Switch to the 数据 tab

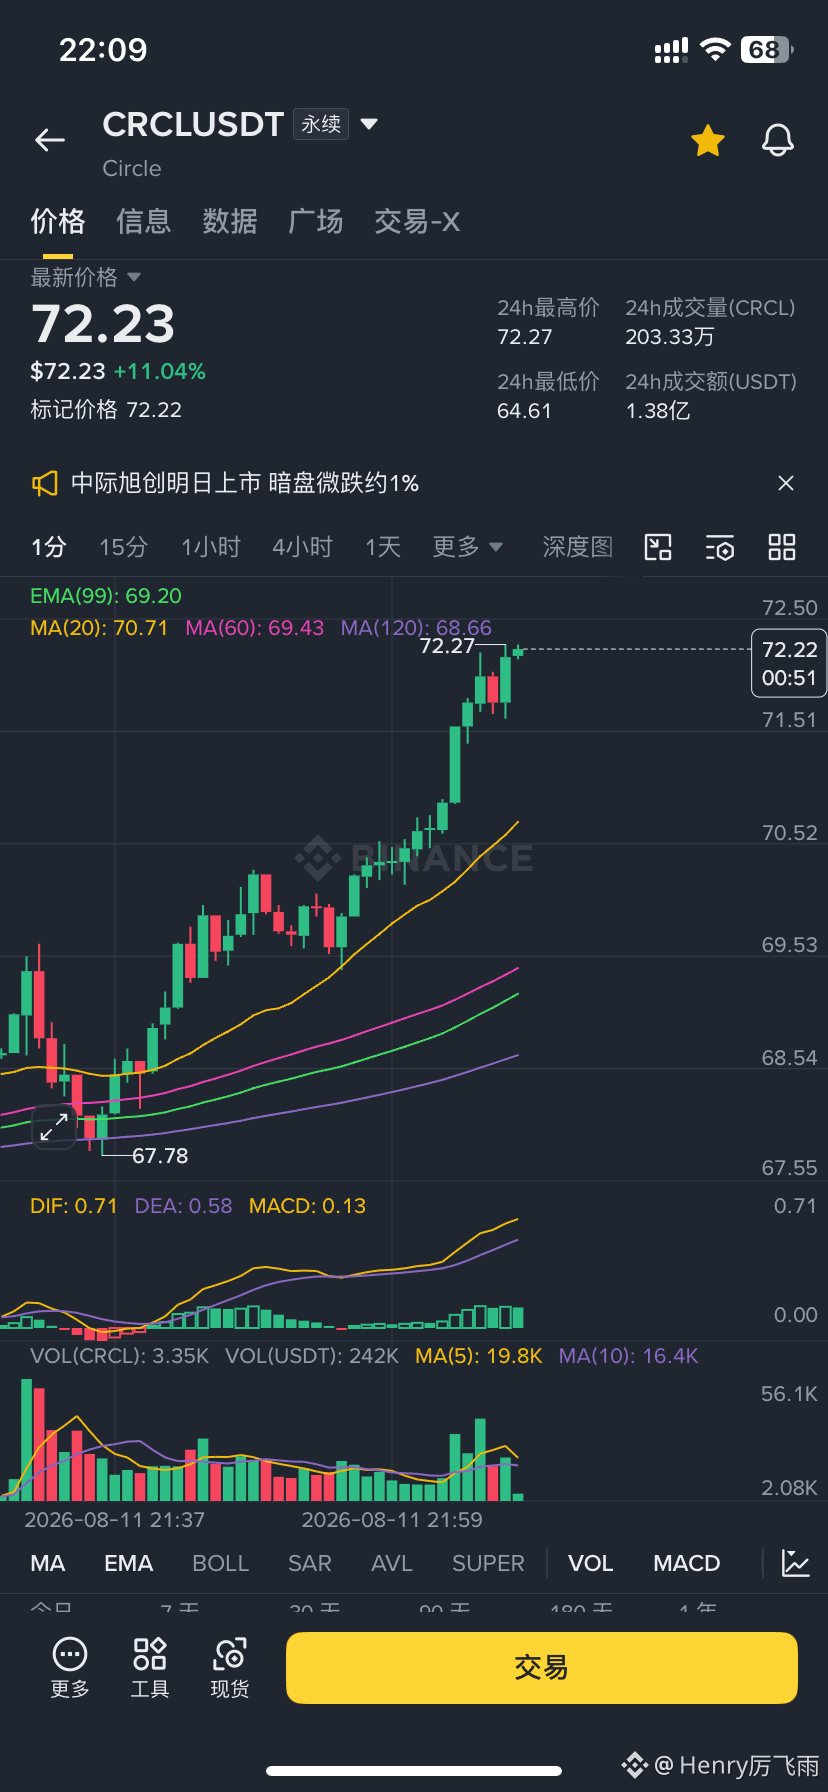[230, 221]
